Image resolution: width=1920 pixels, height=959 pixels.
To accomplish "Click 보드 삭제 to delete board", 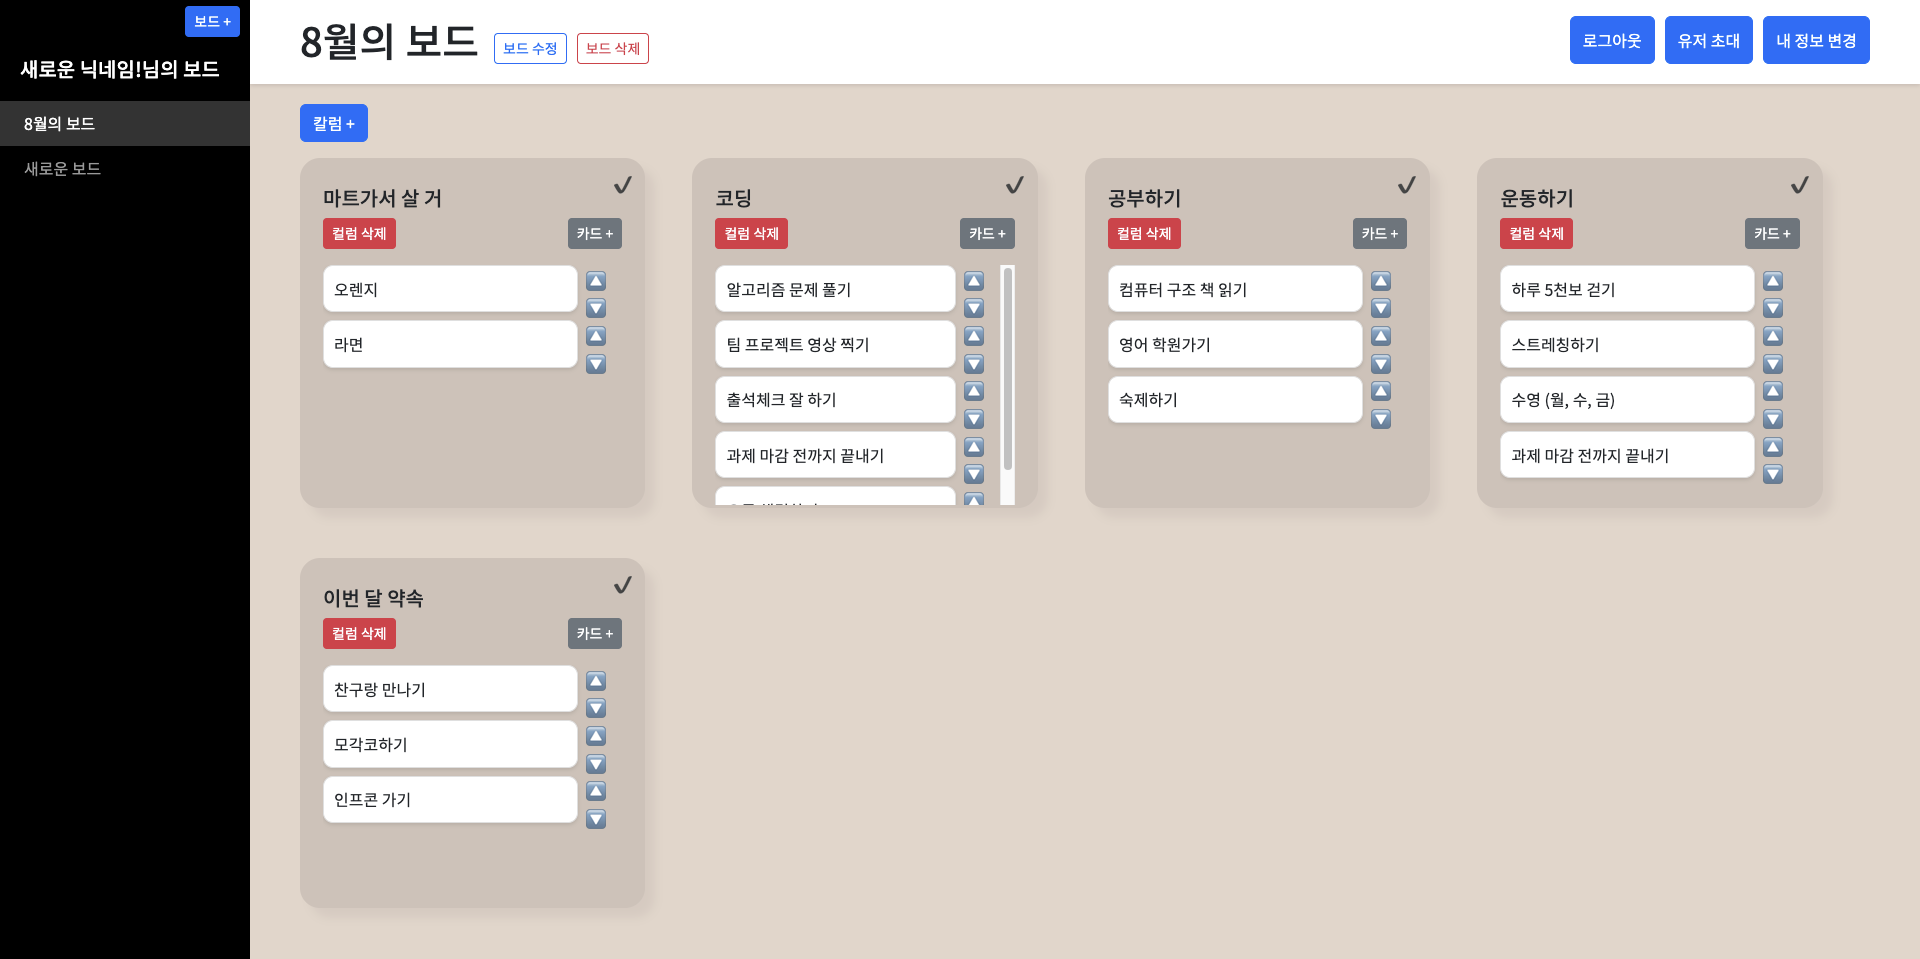I will (613, 48).
